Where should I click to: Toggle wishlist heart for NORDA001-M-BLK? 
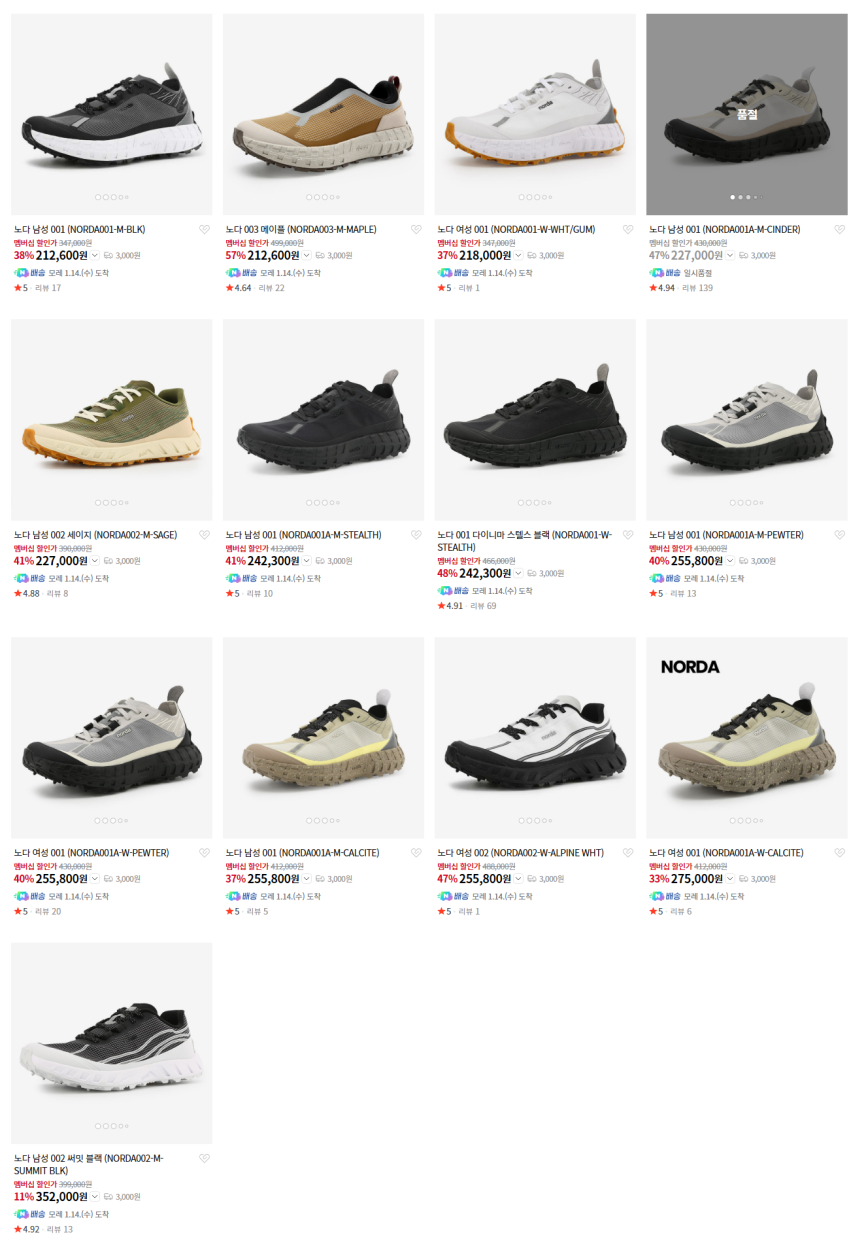pyautogui.click(x=204, y=230)
